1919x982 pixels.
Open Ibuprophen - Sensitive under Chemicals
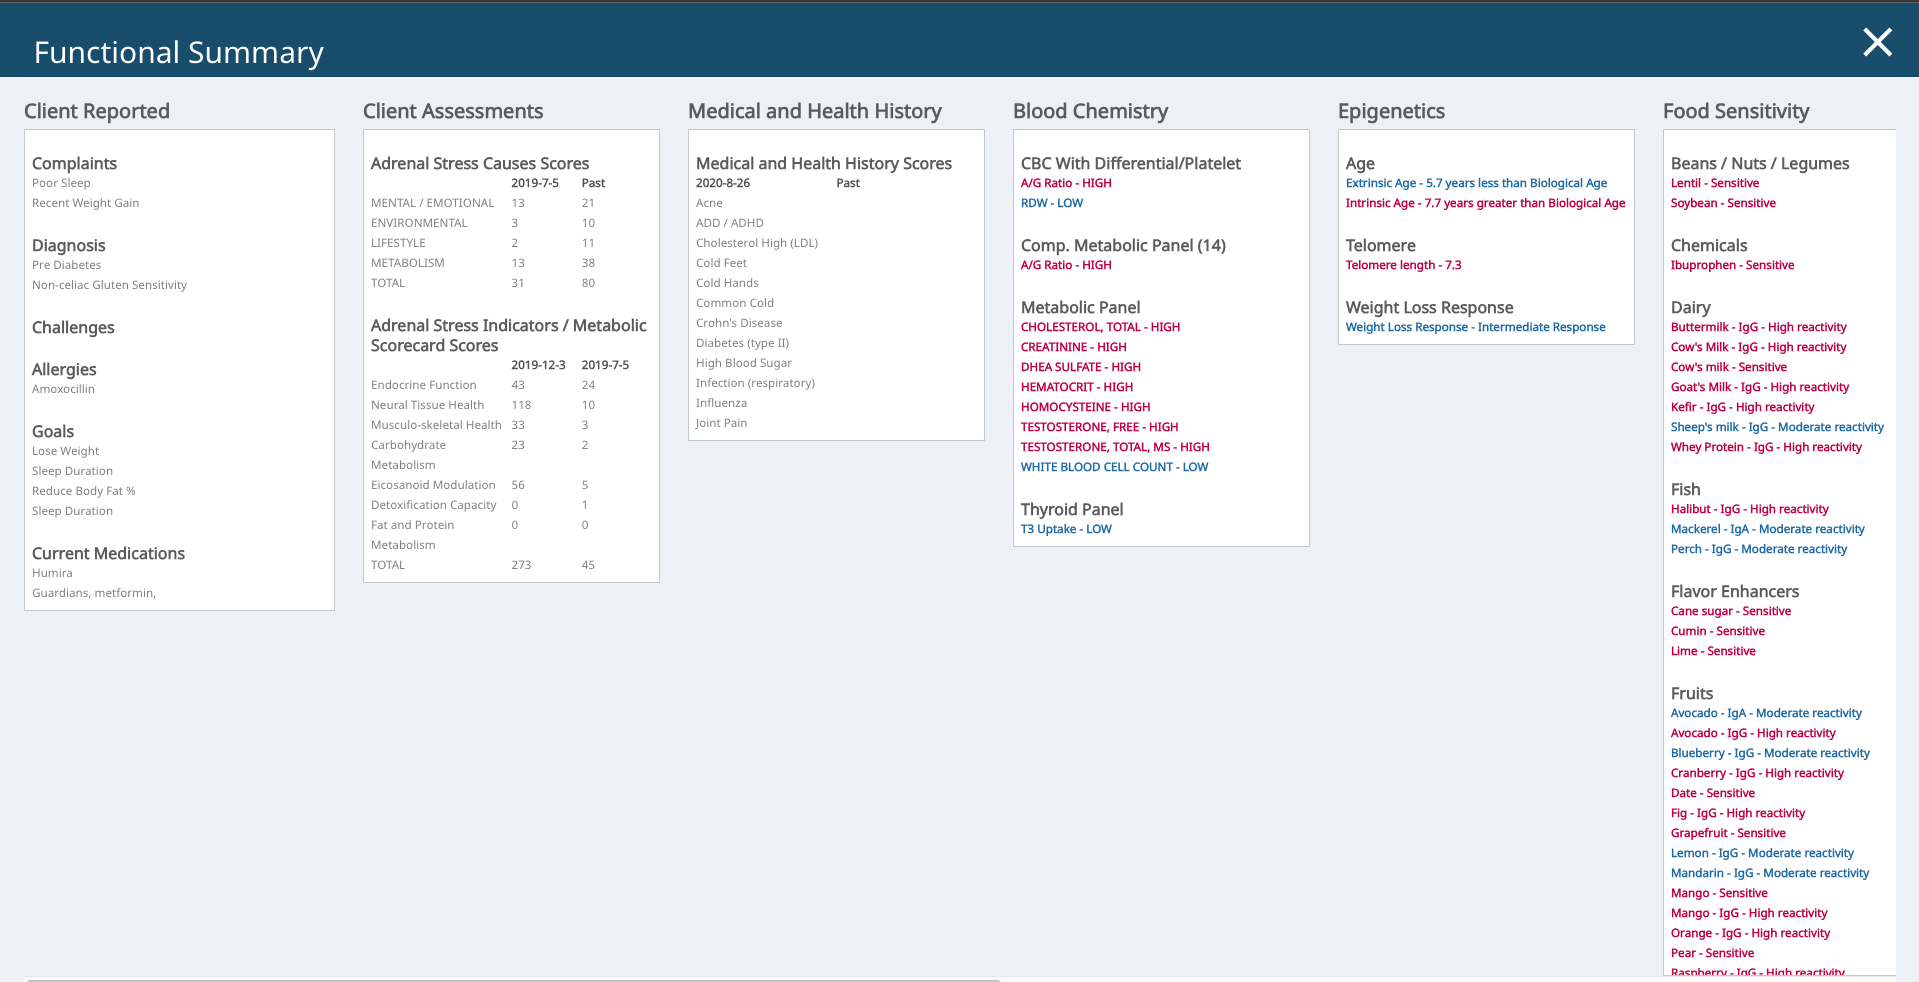point(1732,265)
